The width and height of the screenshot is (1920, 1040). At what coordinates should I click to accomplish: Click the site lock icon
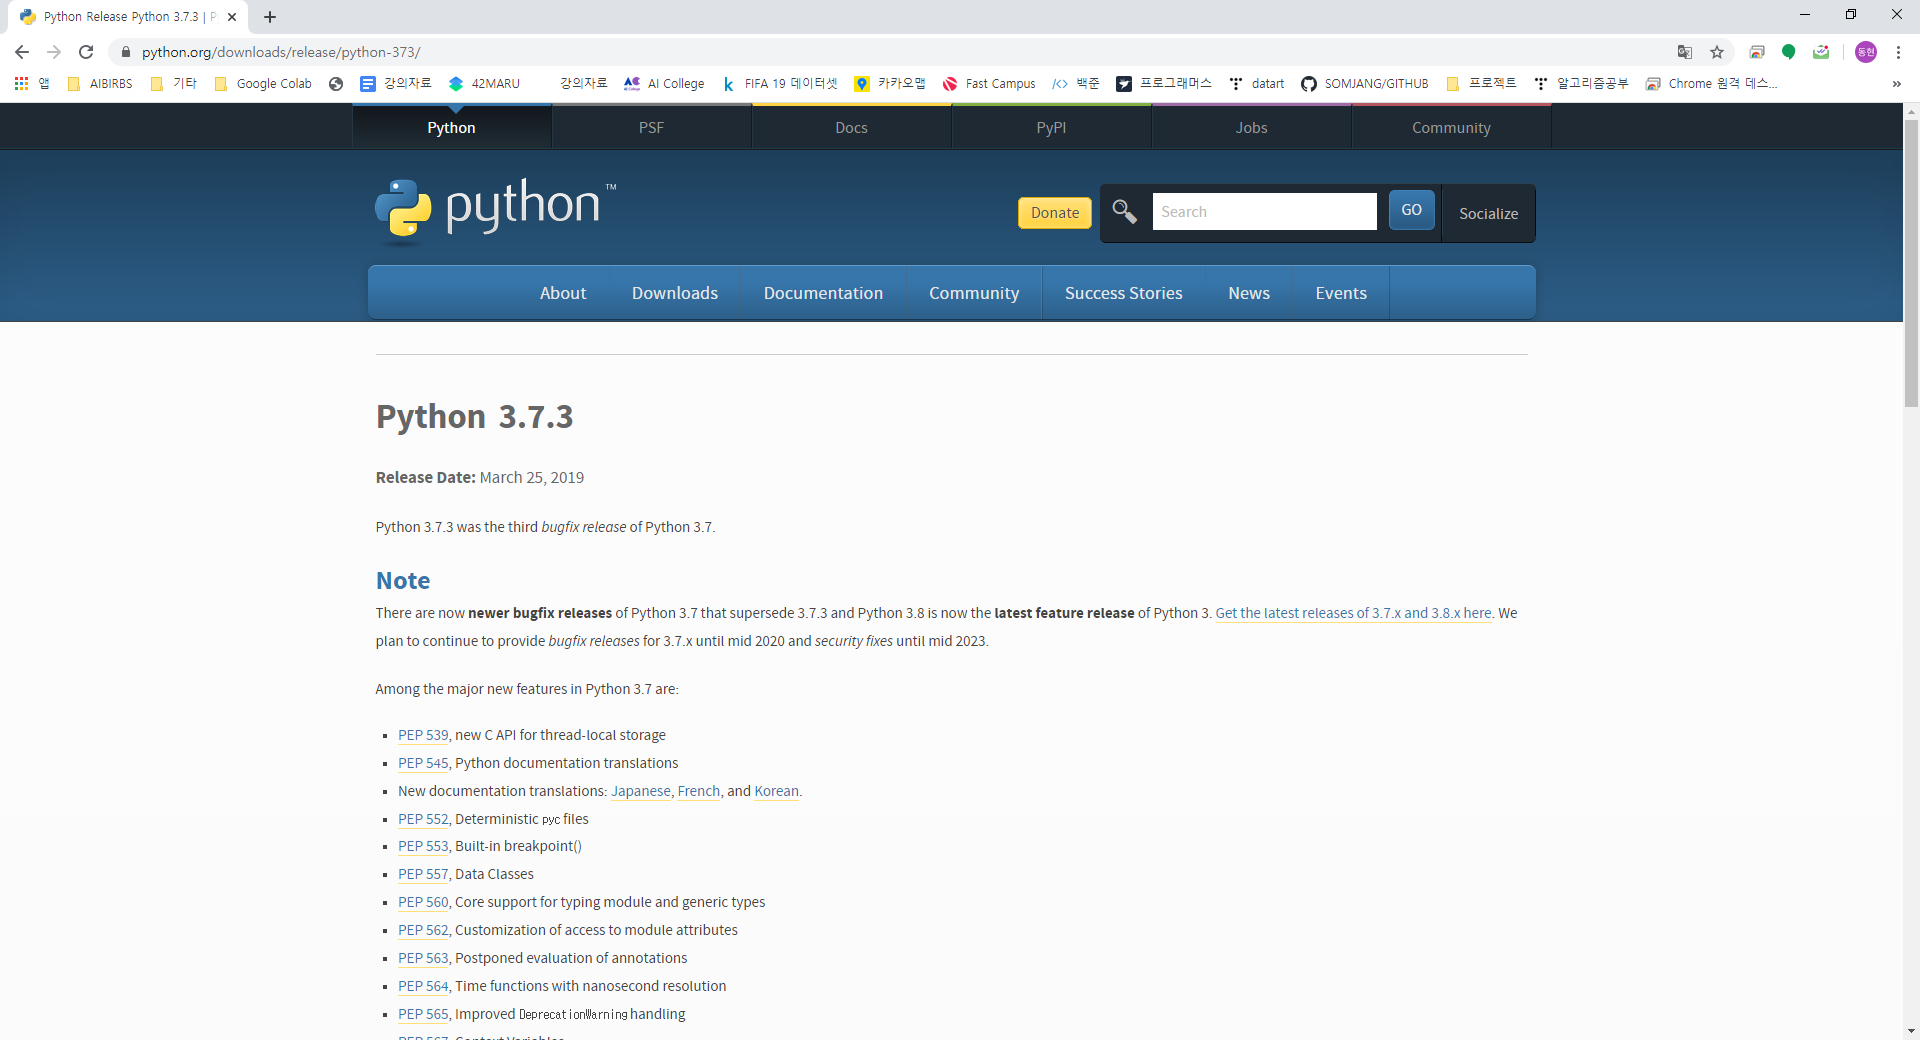125,52
